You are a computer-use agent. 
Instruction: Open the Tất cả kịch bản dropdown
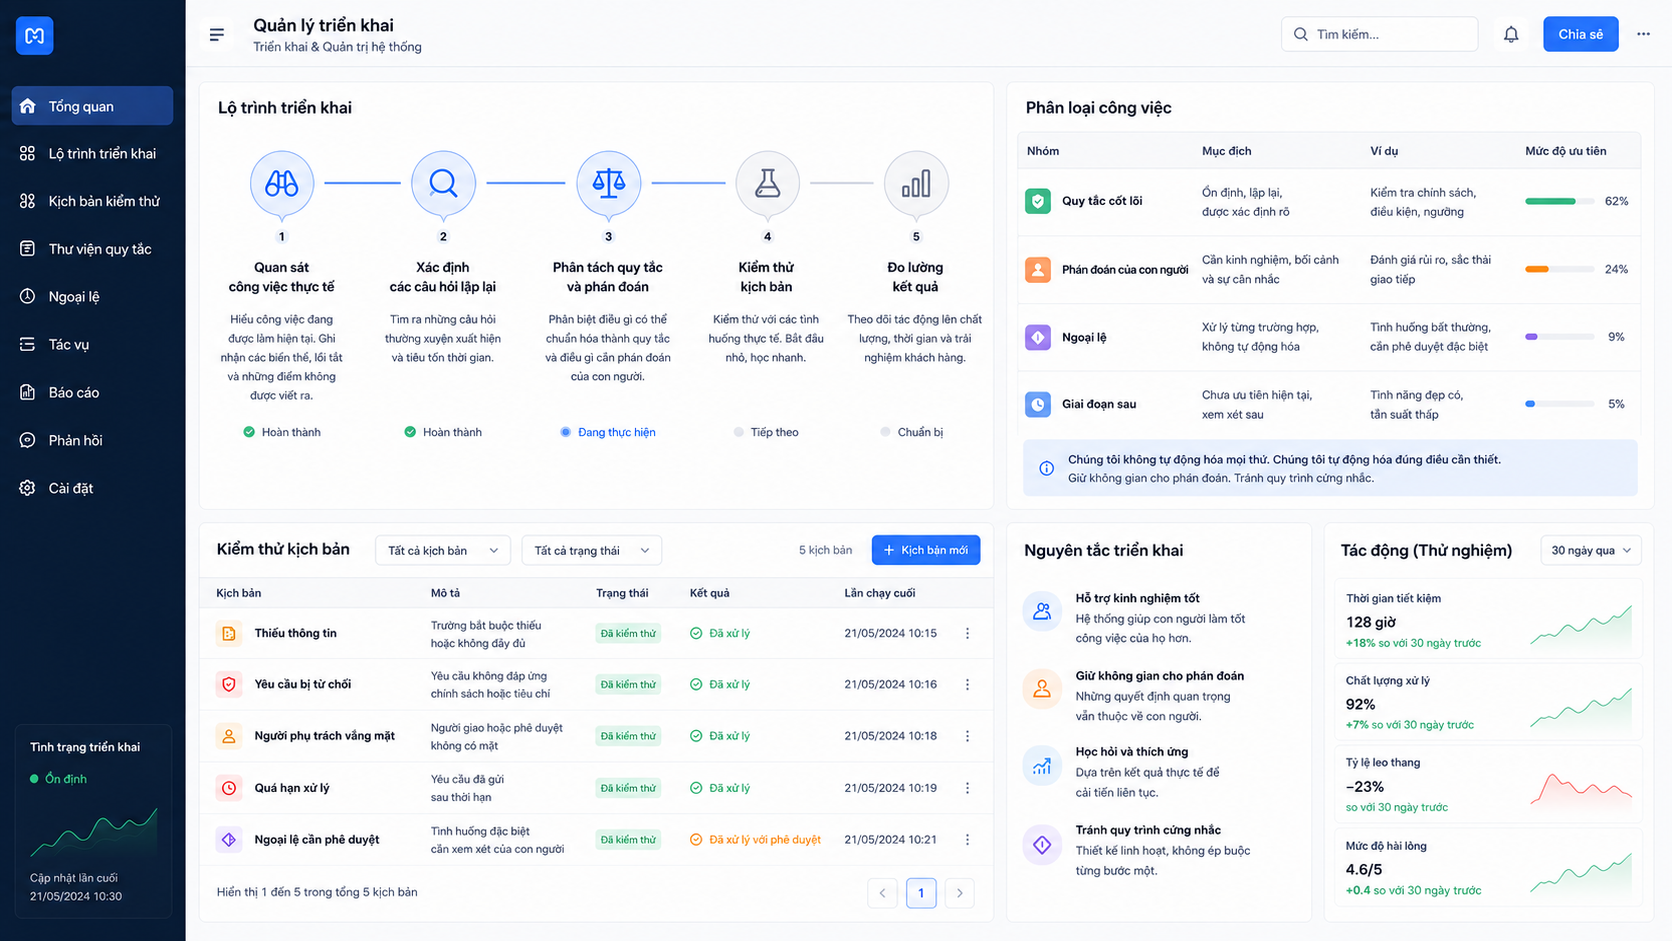(443, 551)
